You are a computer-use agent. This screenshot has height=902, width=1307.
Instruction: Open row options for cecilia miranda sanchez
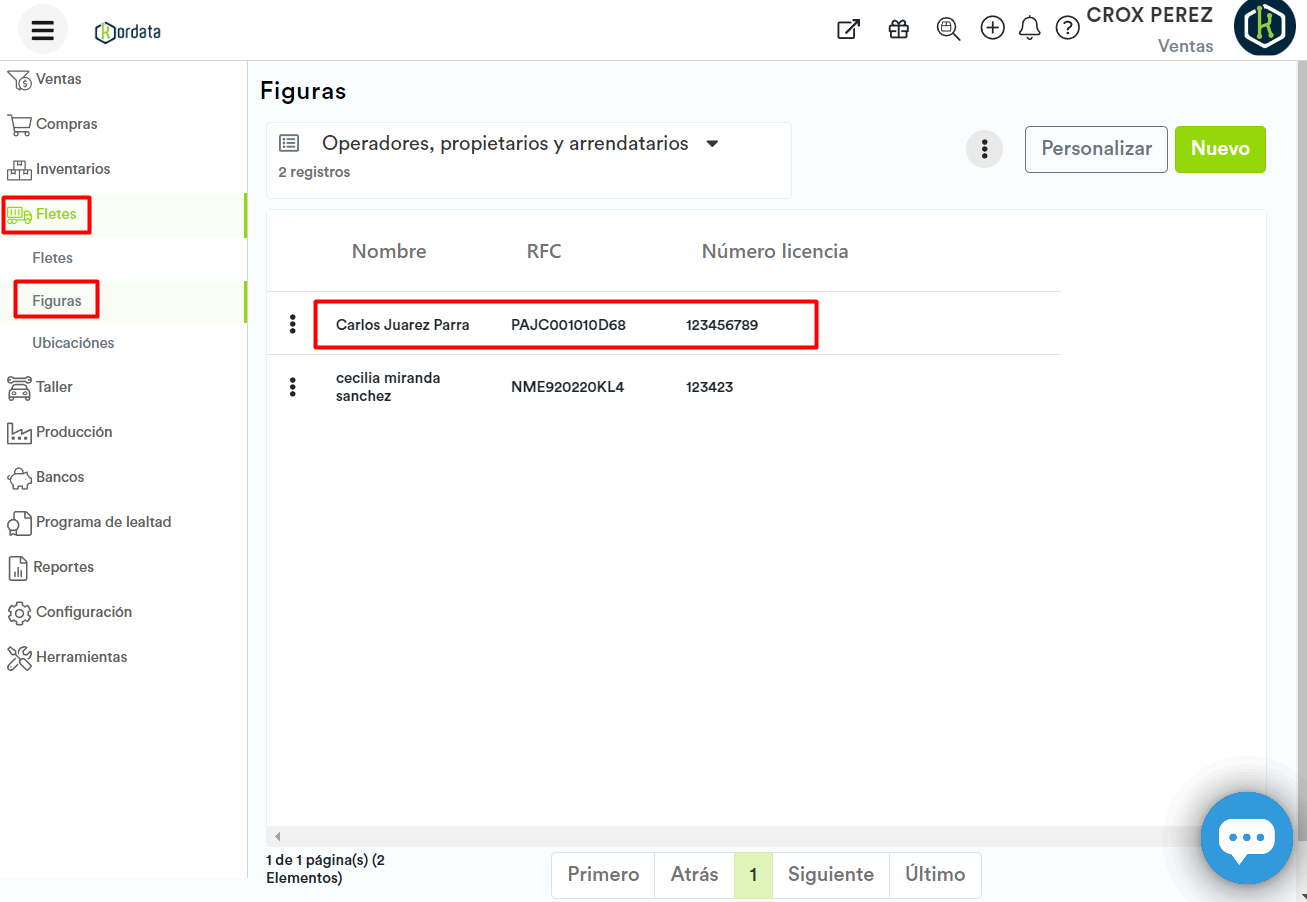tap(292, 387)
